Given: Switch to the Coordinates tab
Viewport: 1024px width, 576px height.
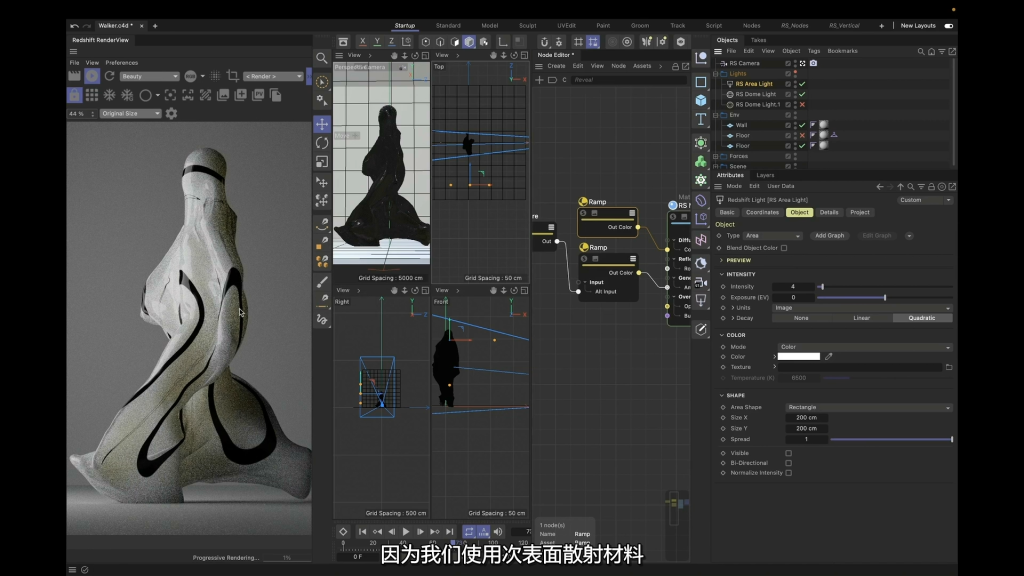Looking at the screenshot, I should pyautogui.click(x=762, y=212).
